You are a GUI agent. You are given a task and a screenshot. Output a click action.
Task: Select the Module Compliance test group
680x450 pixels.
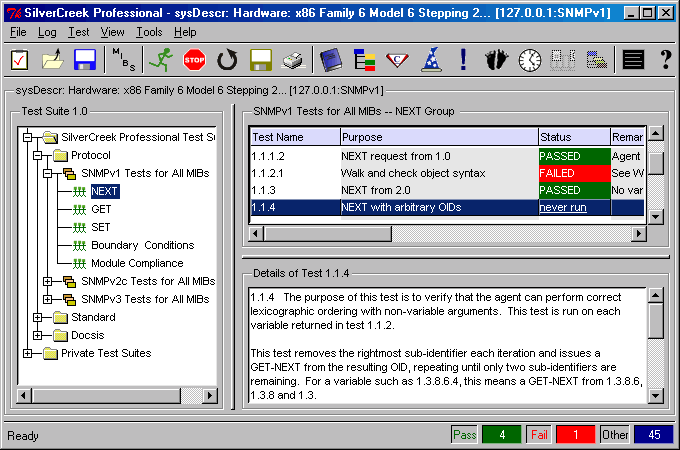click(x=137, y=263)
